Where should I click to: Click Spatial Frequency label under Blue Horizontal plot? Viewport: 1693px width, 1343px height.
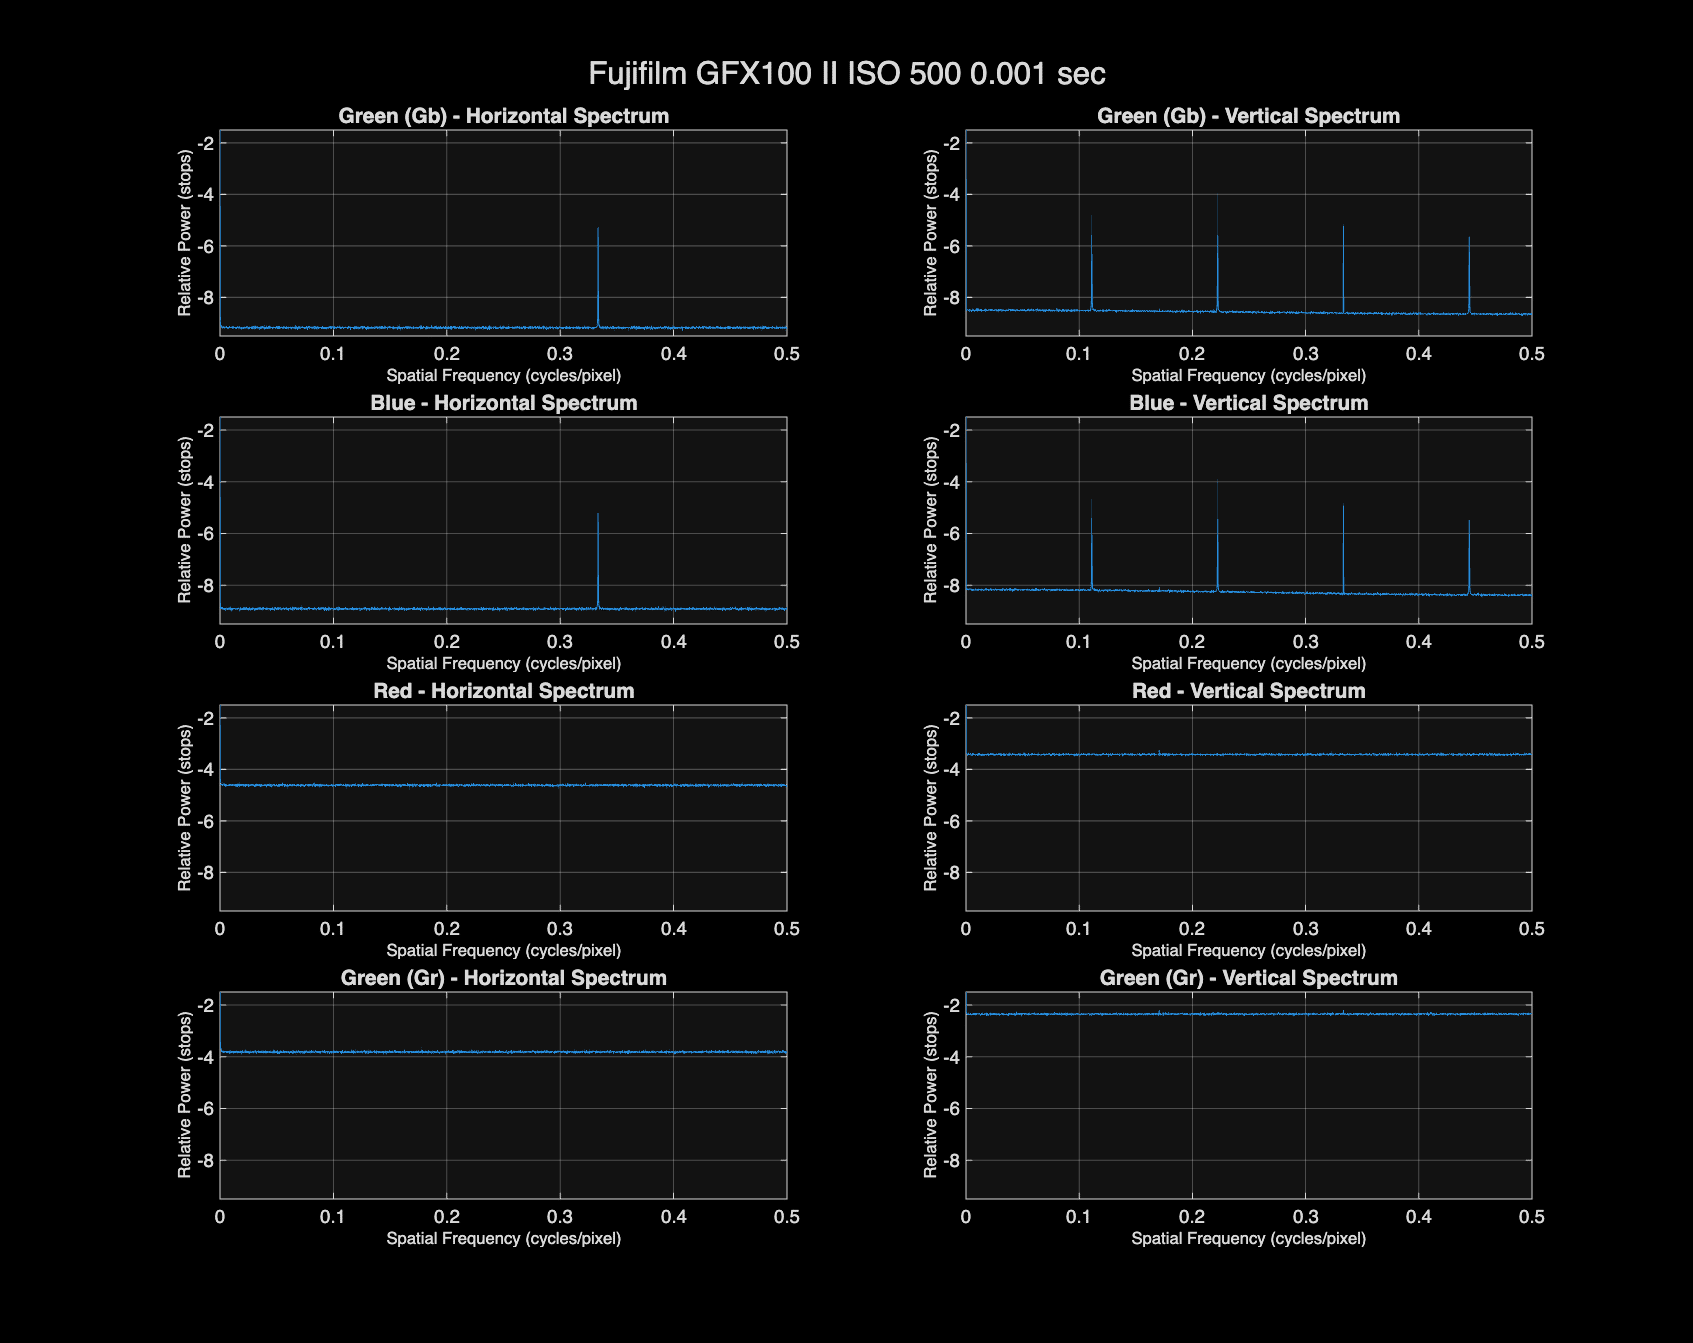(x=504, y=664)
